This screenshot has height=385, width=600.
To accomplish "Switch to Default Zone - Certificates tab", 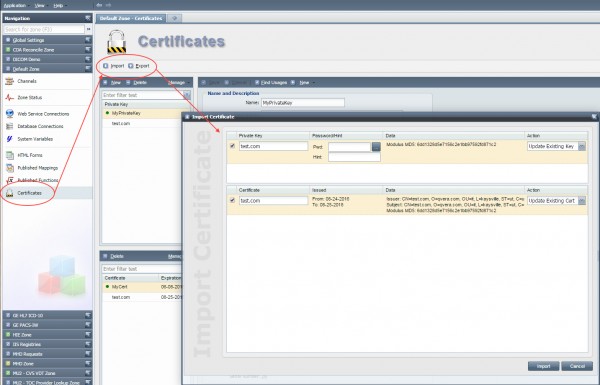I will 131,18.
